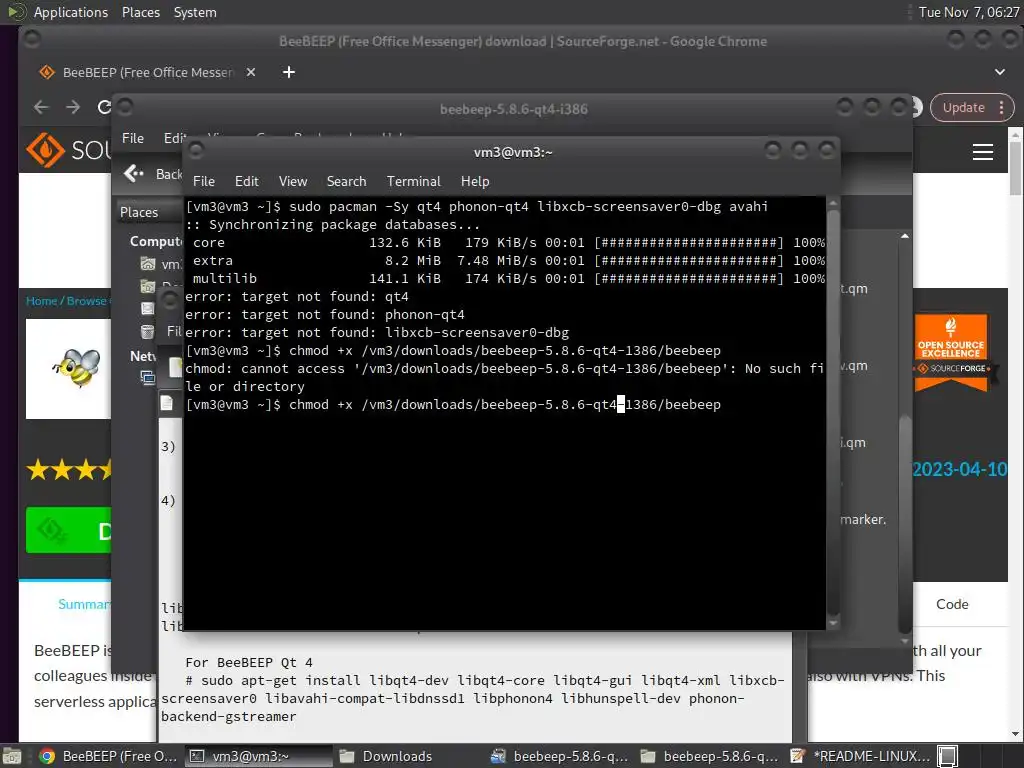Go forward in Chrome browser
Viewport: 1024px width, 768px height.
[73, 107]
